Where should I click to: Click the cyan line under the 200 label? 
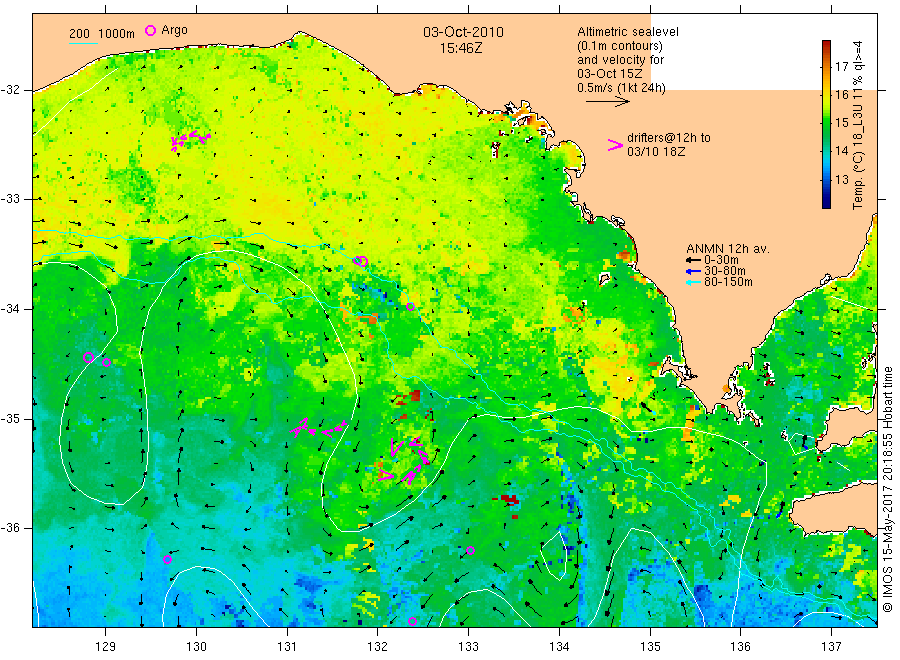click(x=83, y=42)
